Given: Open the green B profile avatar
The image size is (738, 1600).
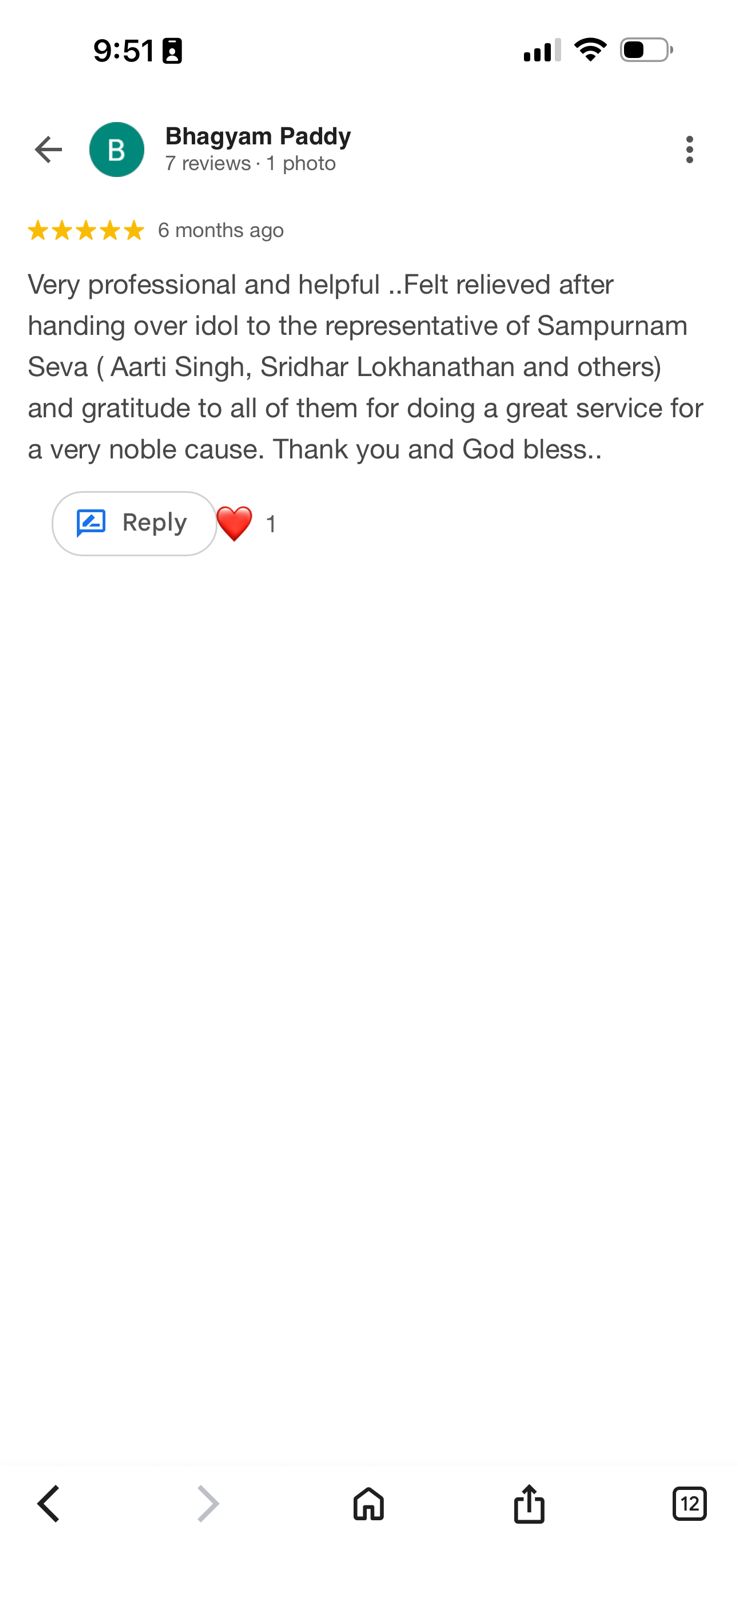Looking at the screenshot, I should 117,150.
